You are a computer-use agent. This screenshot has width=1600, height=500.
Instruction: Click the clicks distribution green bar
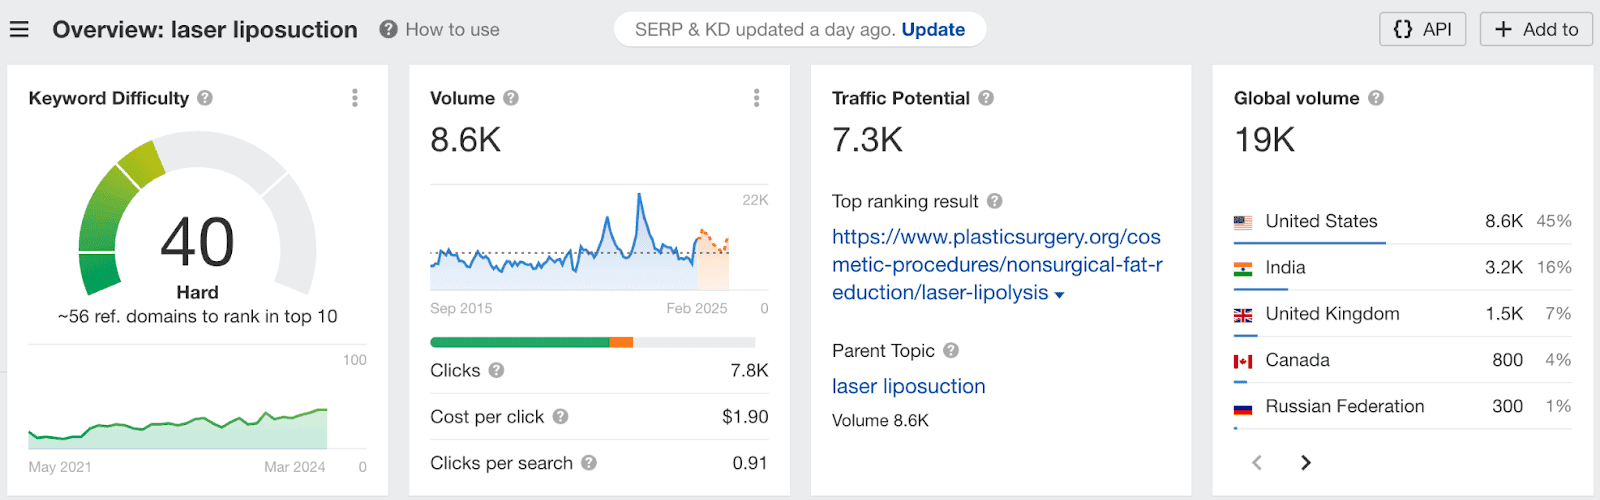coord(520,342)
